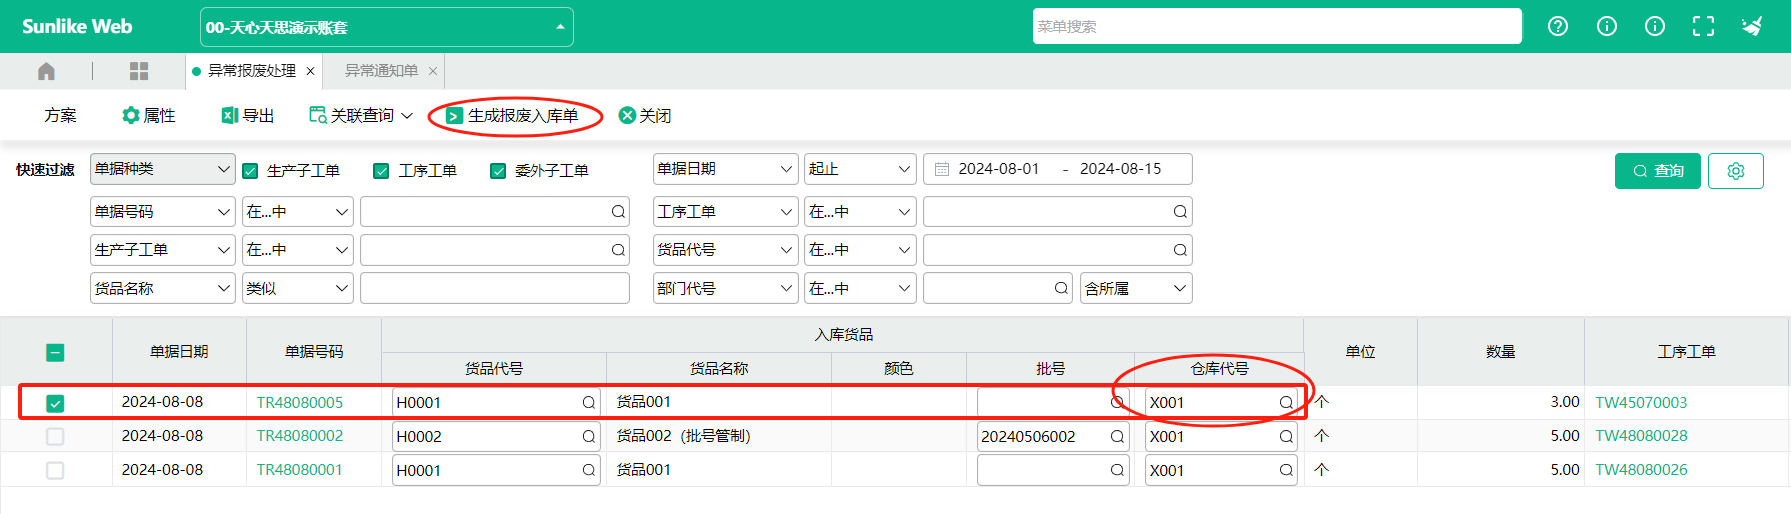Open 货品代号 filter dropdown

point(725,250)
